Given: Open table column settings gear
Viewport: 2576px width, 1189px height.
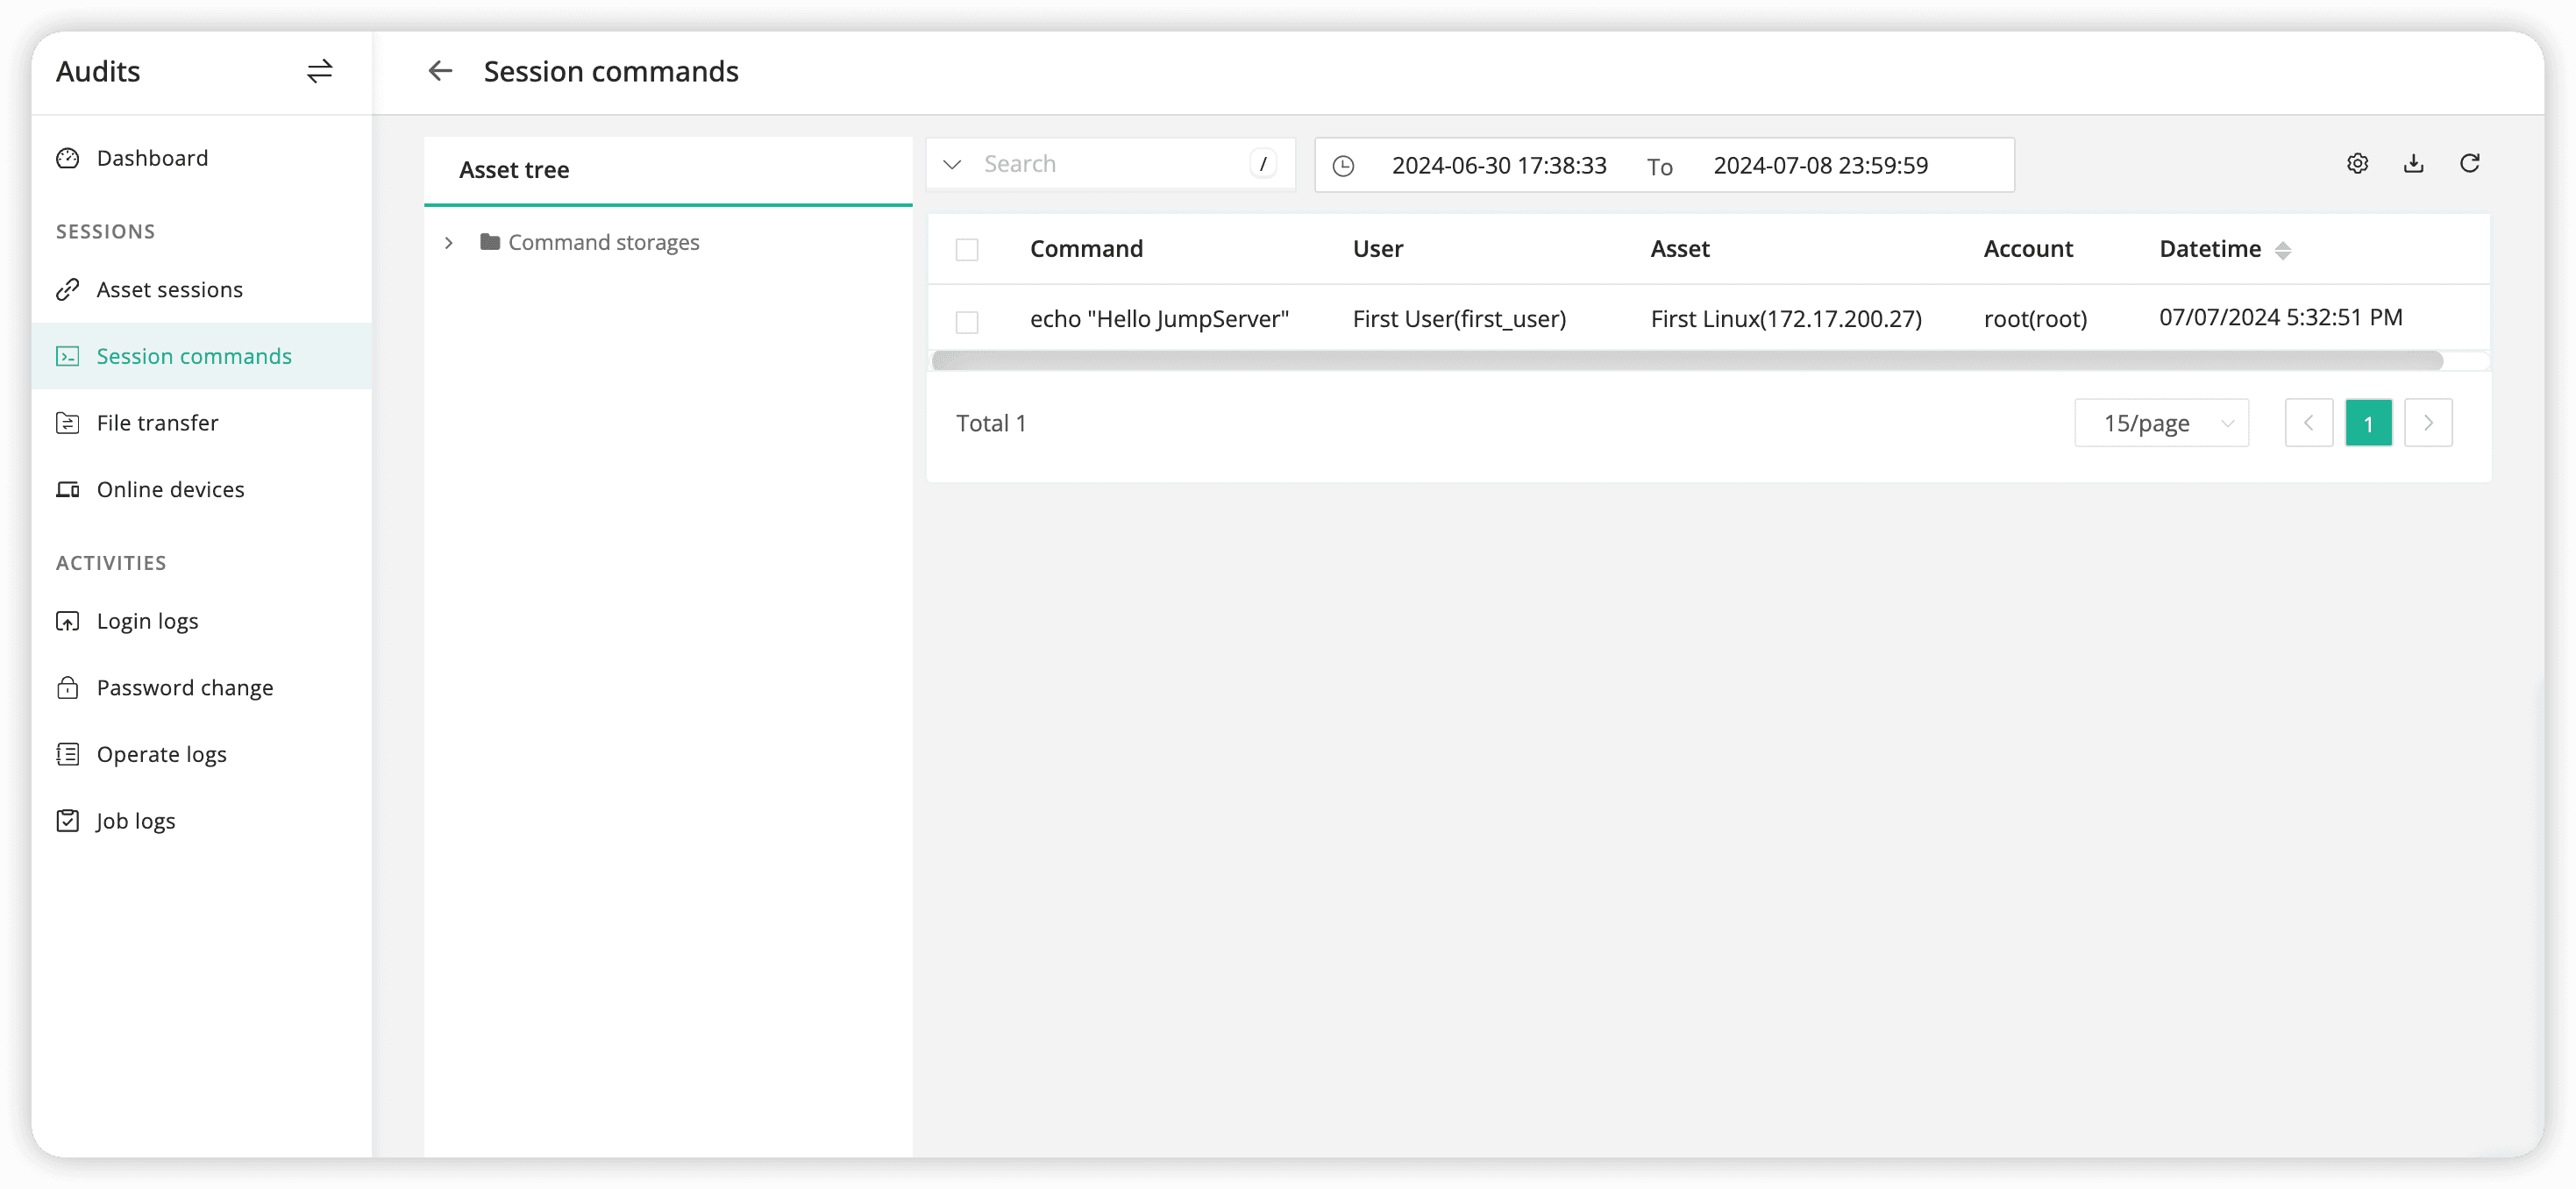Looking at the screenshot, I should tap(2357, 164).
